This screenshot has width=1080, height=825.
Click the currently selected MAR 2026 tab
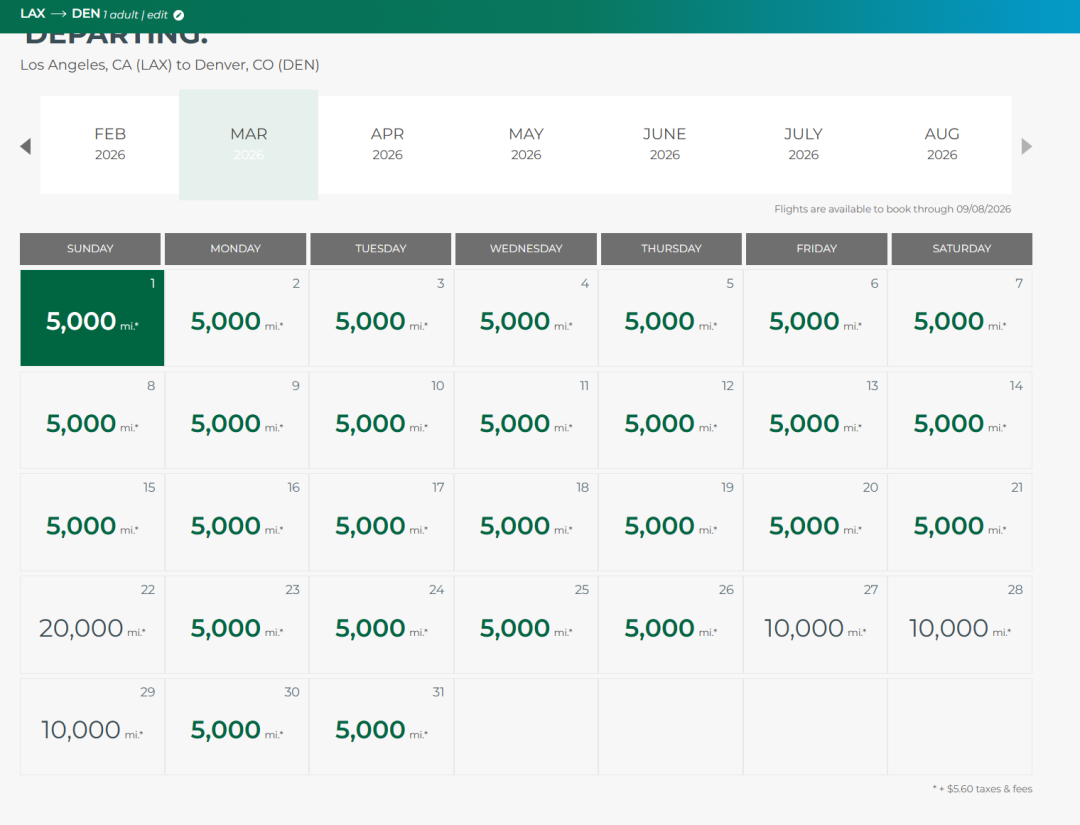(x=249, y=144)
